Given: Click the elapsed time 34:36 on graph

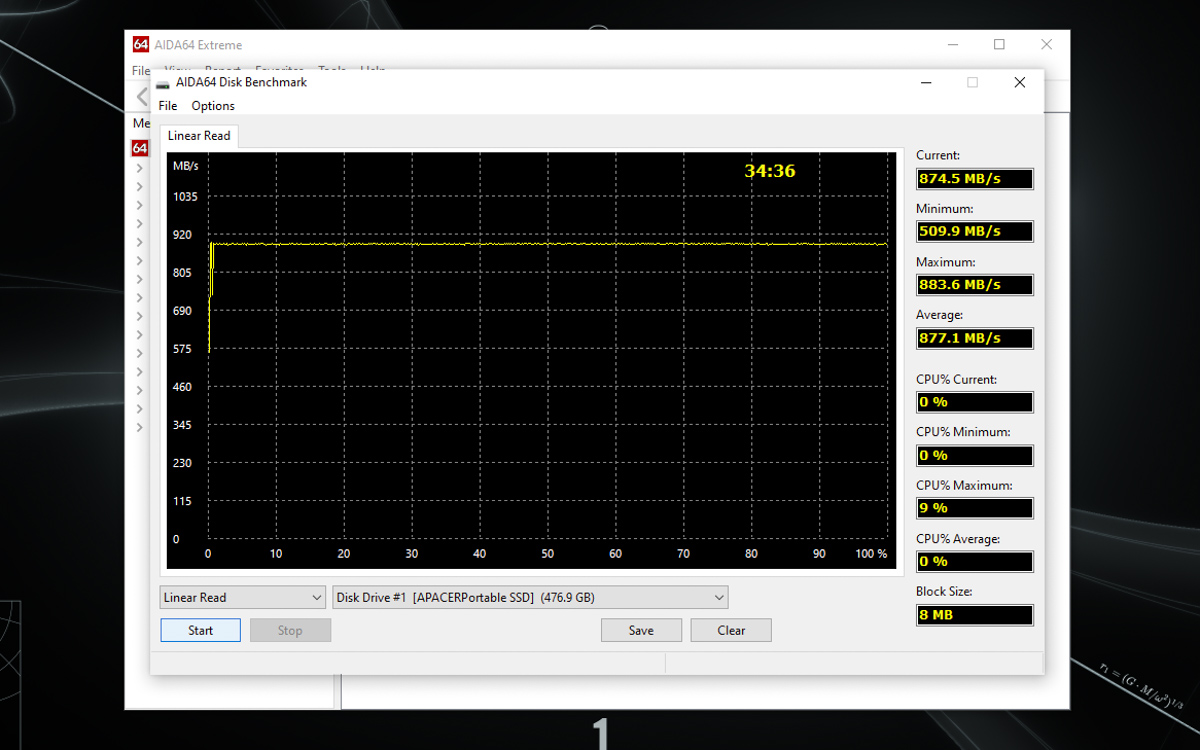Looking at the screenshot, I should pyautogui.click(x=770, y=171).
